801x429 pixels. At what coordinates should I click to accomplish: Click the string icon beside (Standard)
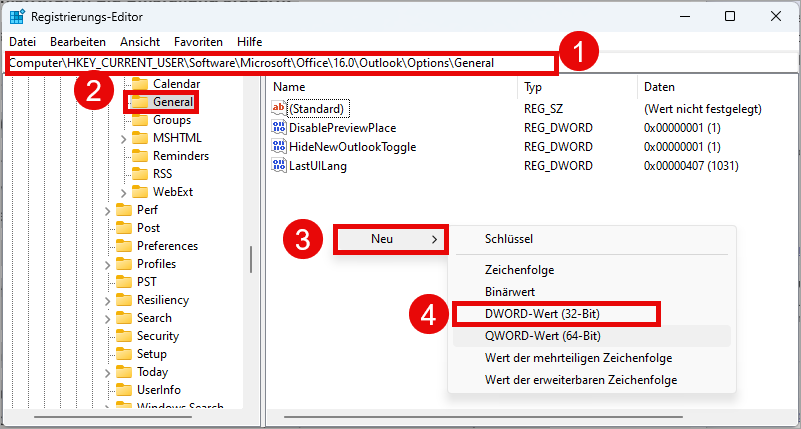279,108
